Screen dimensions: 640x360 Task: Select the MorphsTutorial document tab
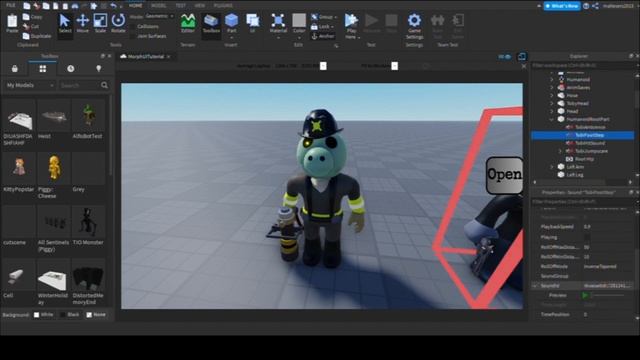coord(145,56)
